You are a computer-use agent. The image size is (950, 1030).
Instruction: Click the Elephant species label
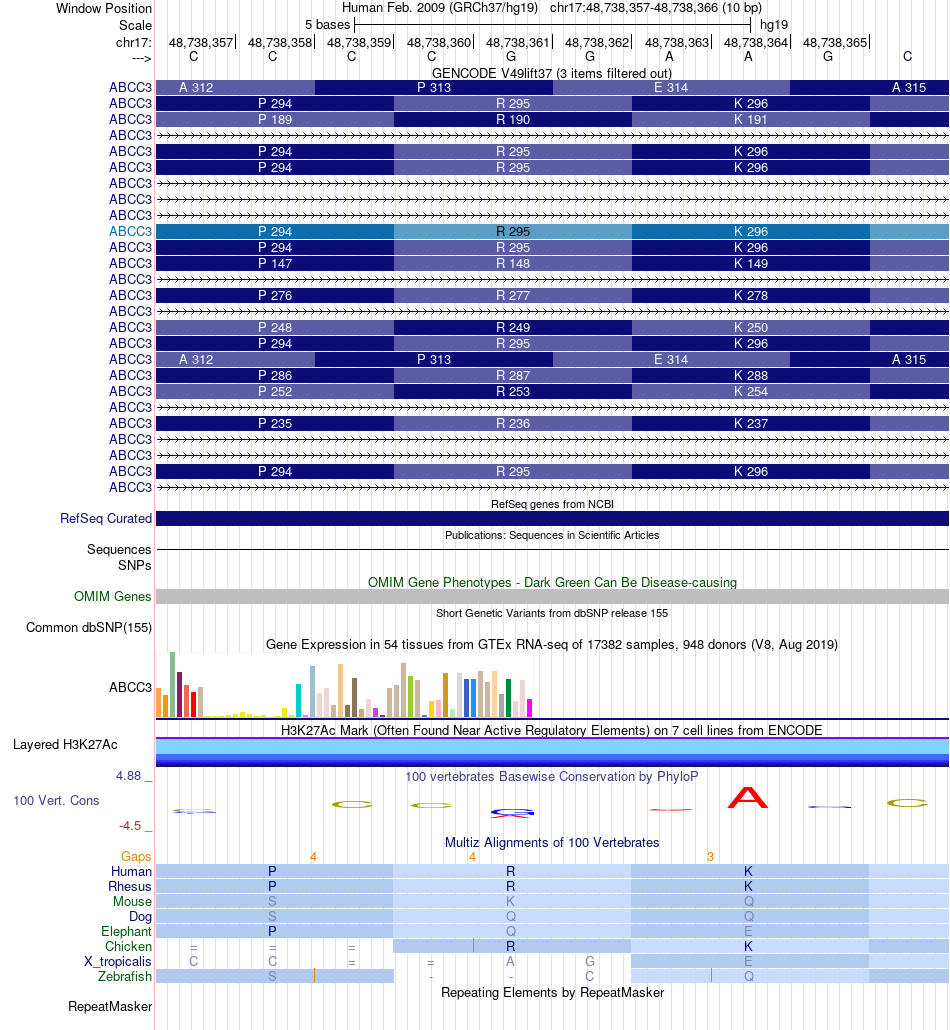point(126,931)
